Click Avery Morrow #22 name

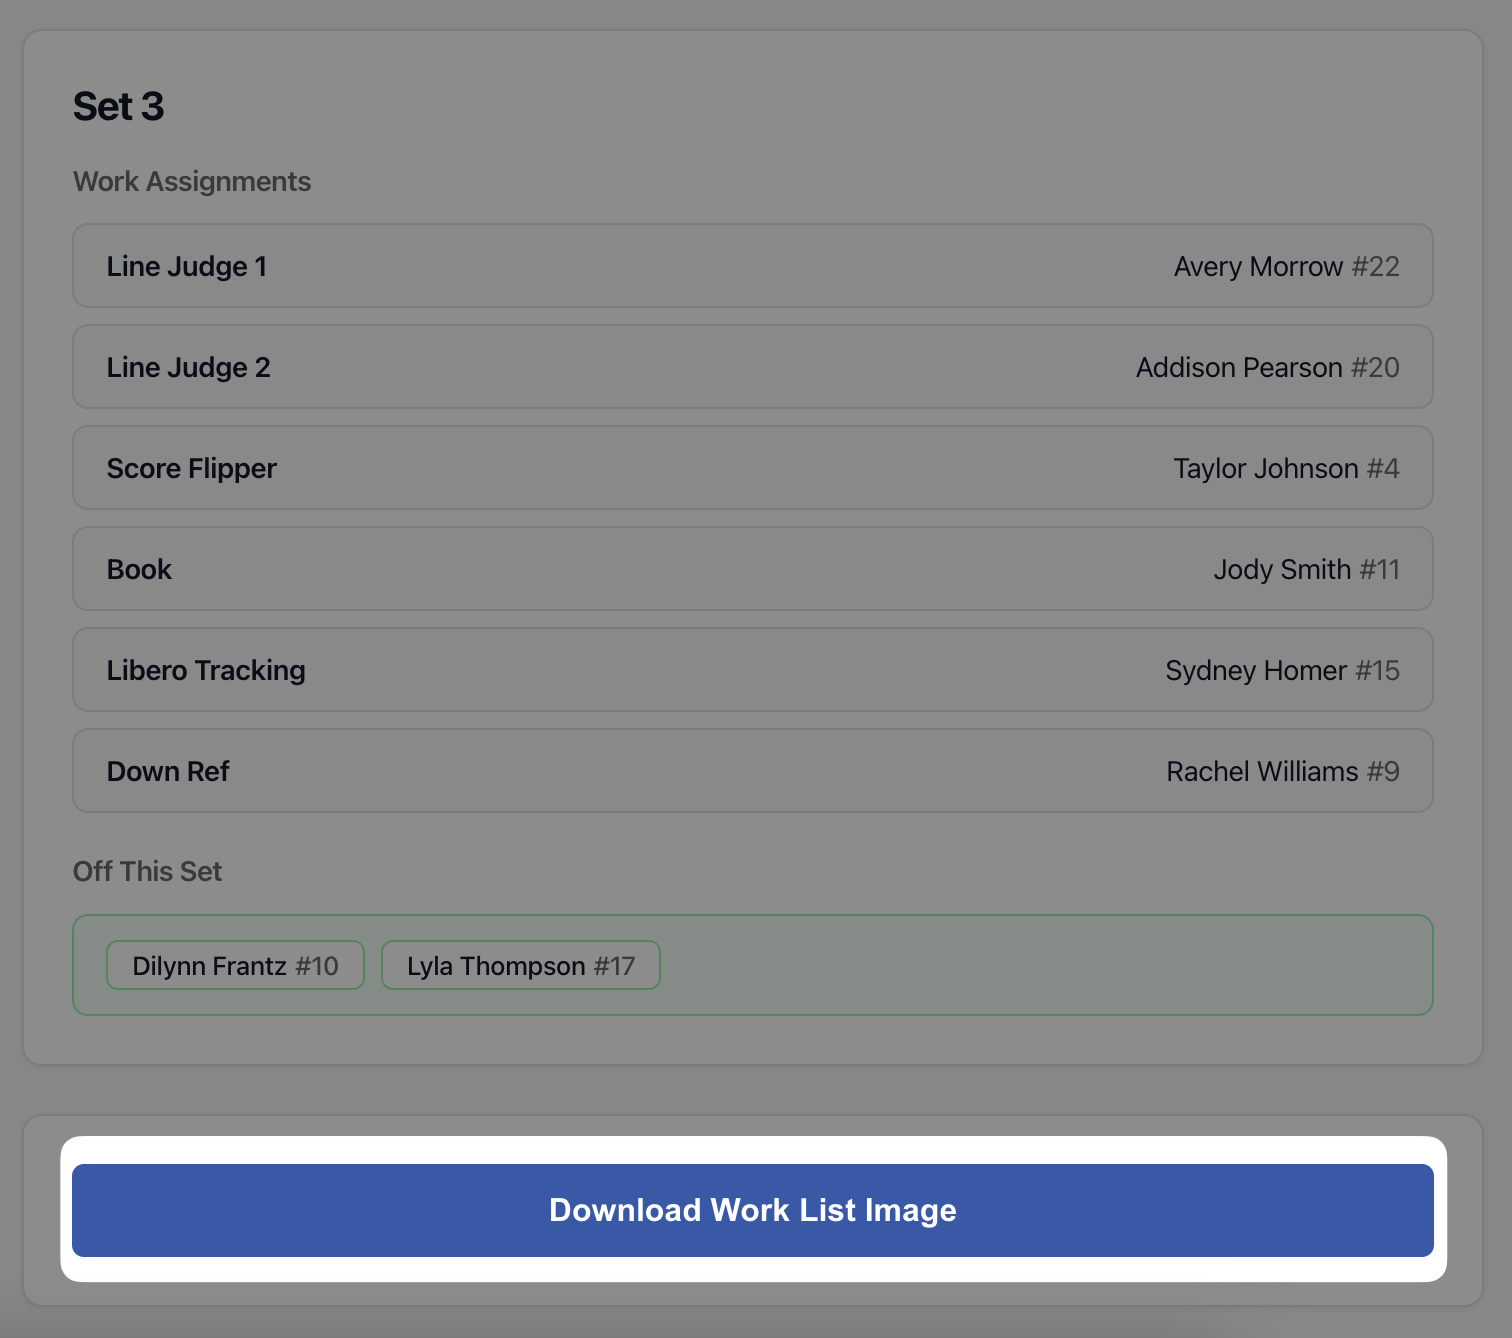[x=1286, y=267]
